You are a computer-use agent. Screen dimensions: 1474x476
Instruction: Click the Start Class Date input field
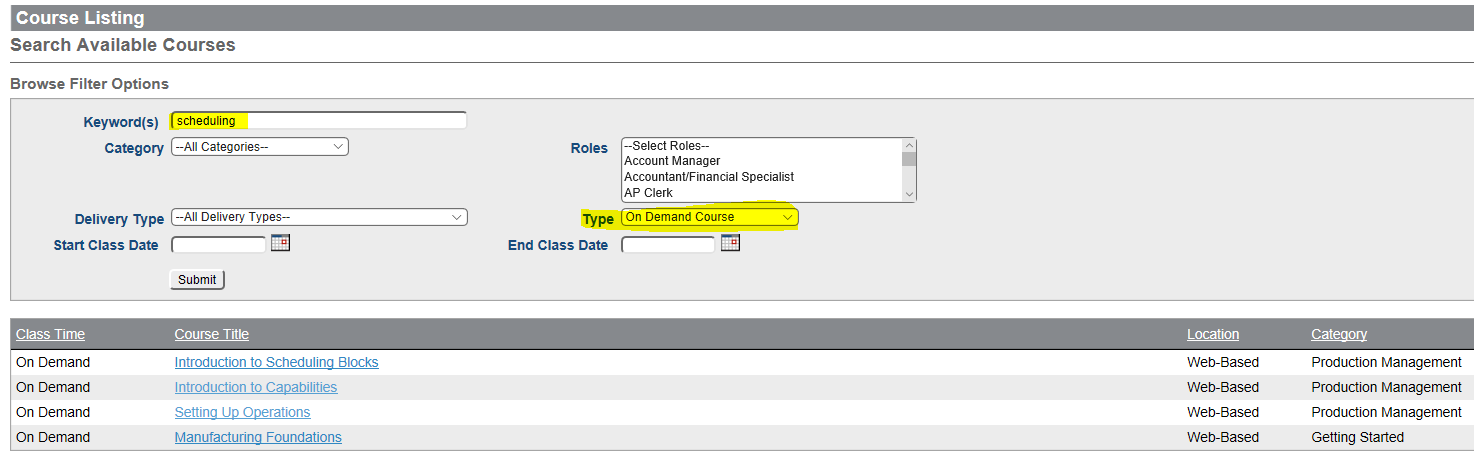click(x=219, y=244)
